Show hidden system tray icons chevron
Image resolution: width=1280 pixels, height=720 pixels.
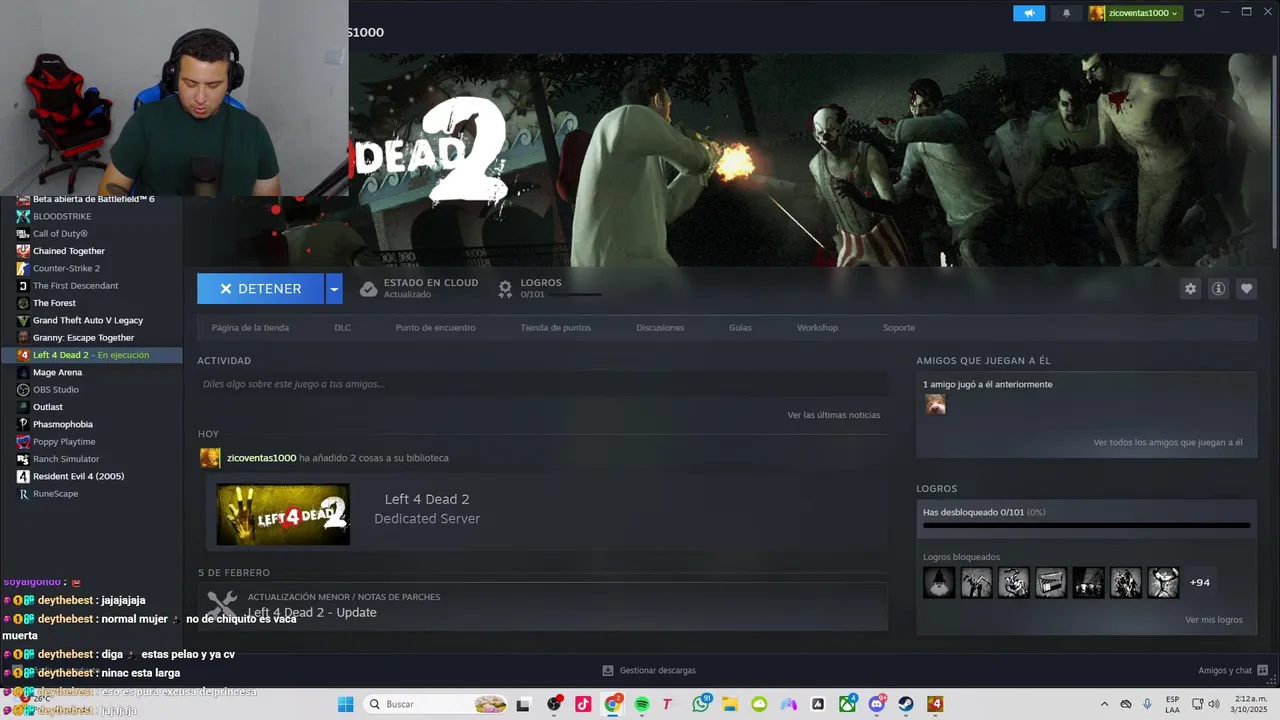1104,704
